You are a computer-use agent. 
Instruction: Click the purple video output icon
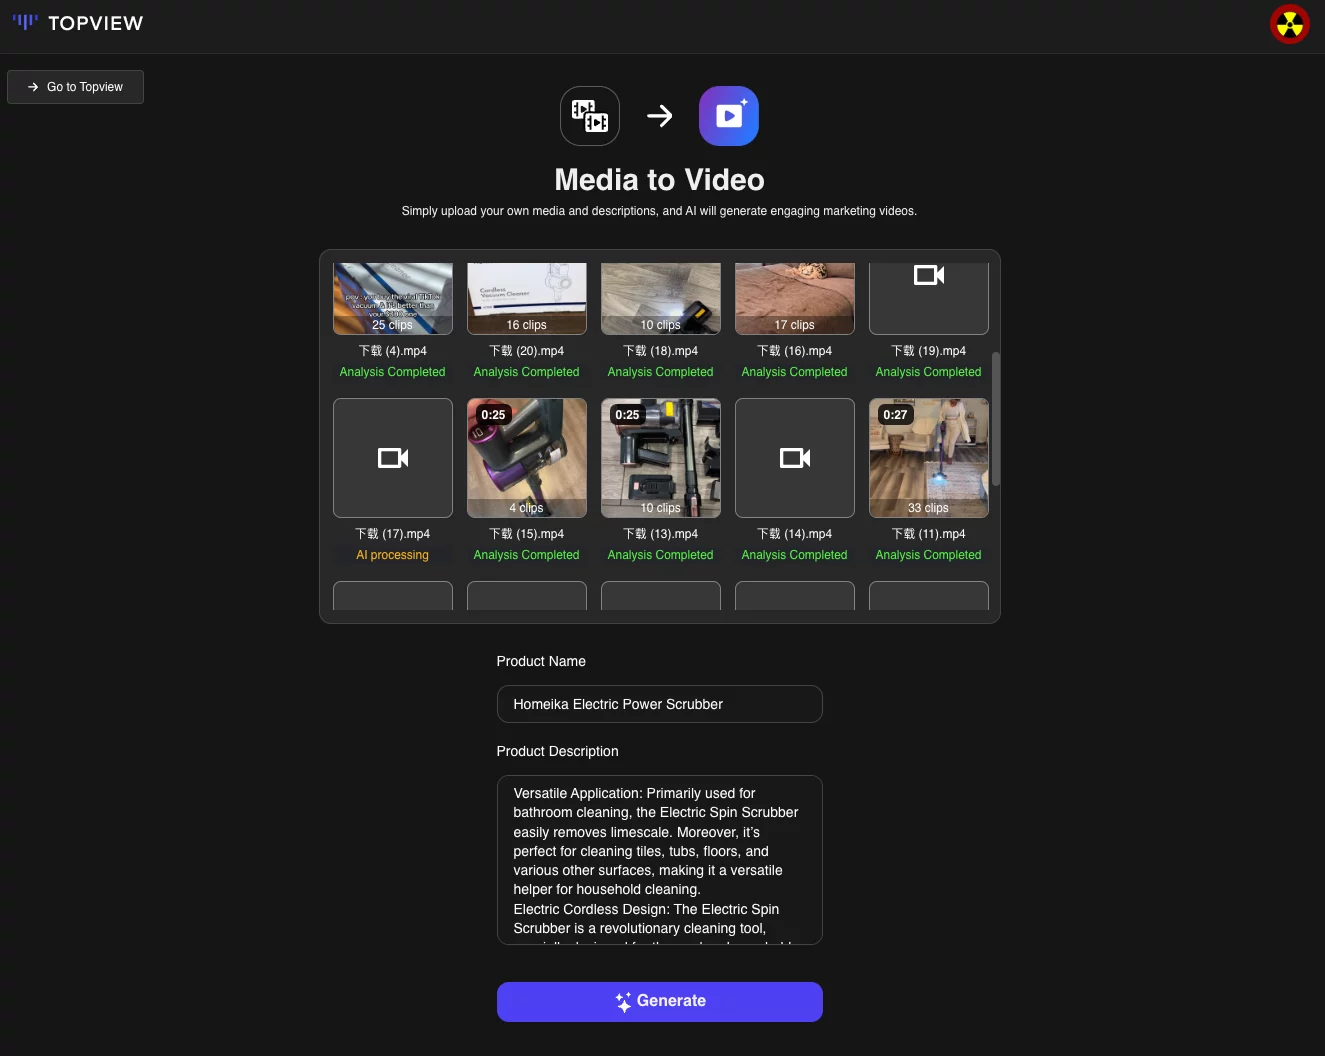[728, 115]
